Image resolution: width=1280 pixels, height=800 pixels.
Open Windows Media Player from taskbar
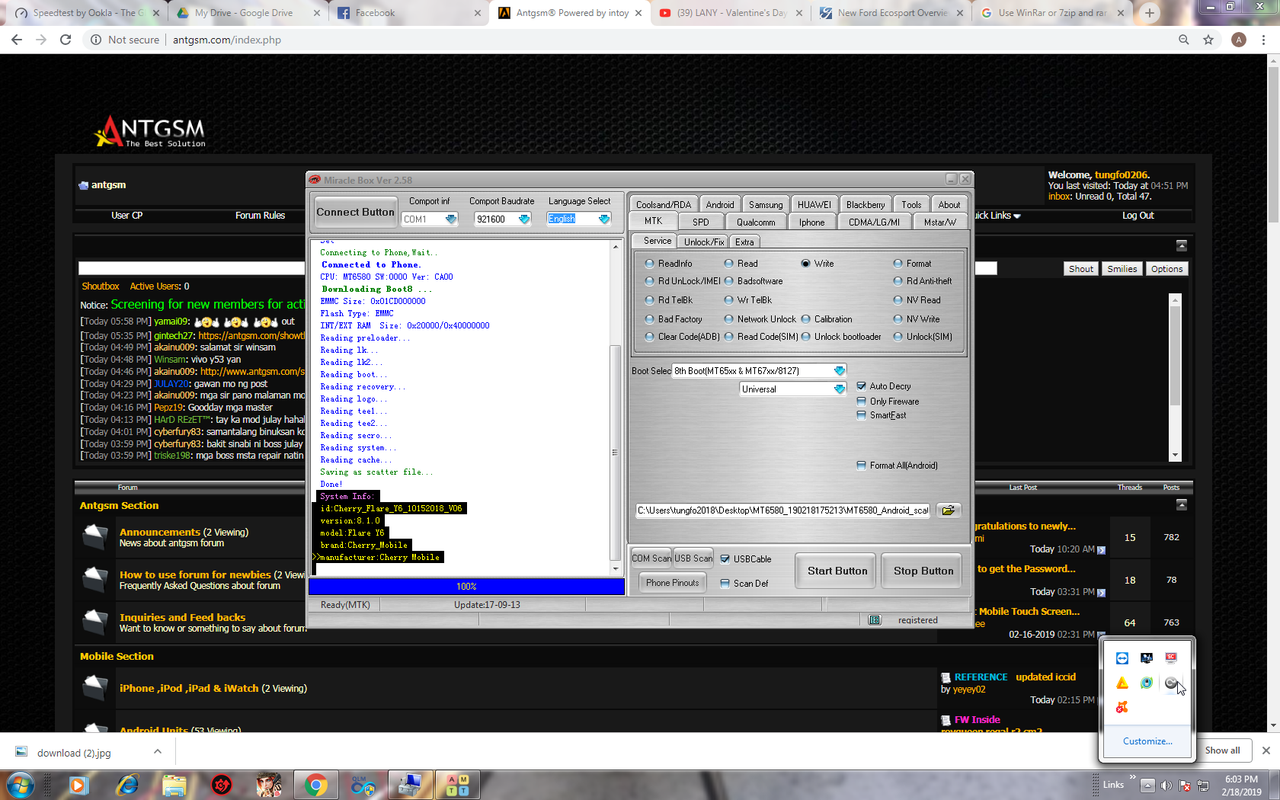(x=77, y=784)
